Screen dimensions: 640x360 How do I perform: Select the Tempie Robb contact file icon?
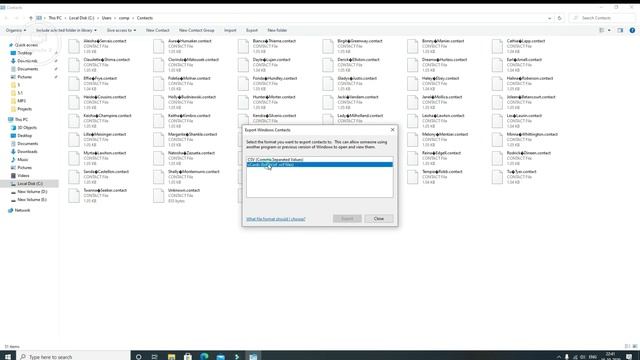point(413,177)
